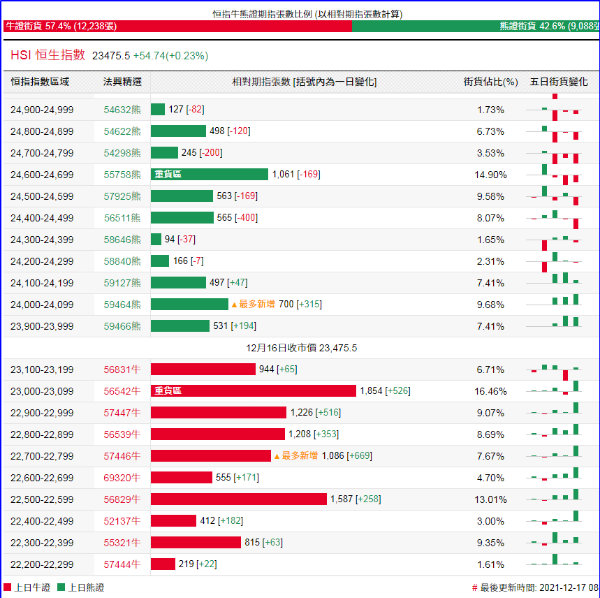Click the orange 最多新增 triangle in 22,700-22,799 row

point(277,456)
